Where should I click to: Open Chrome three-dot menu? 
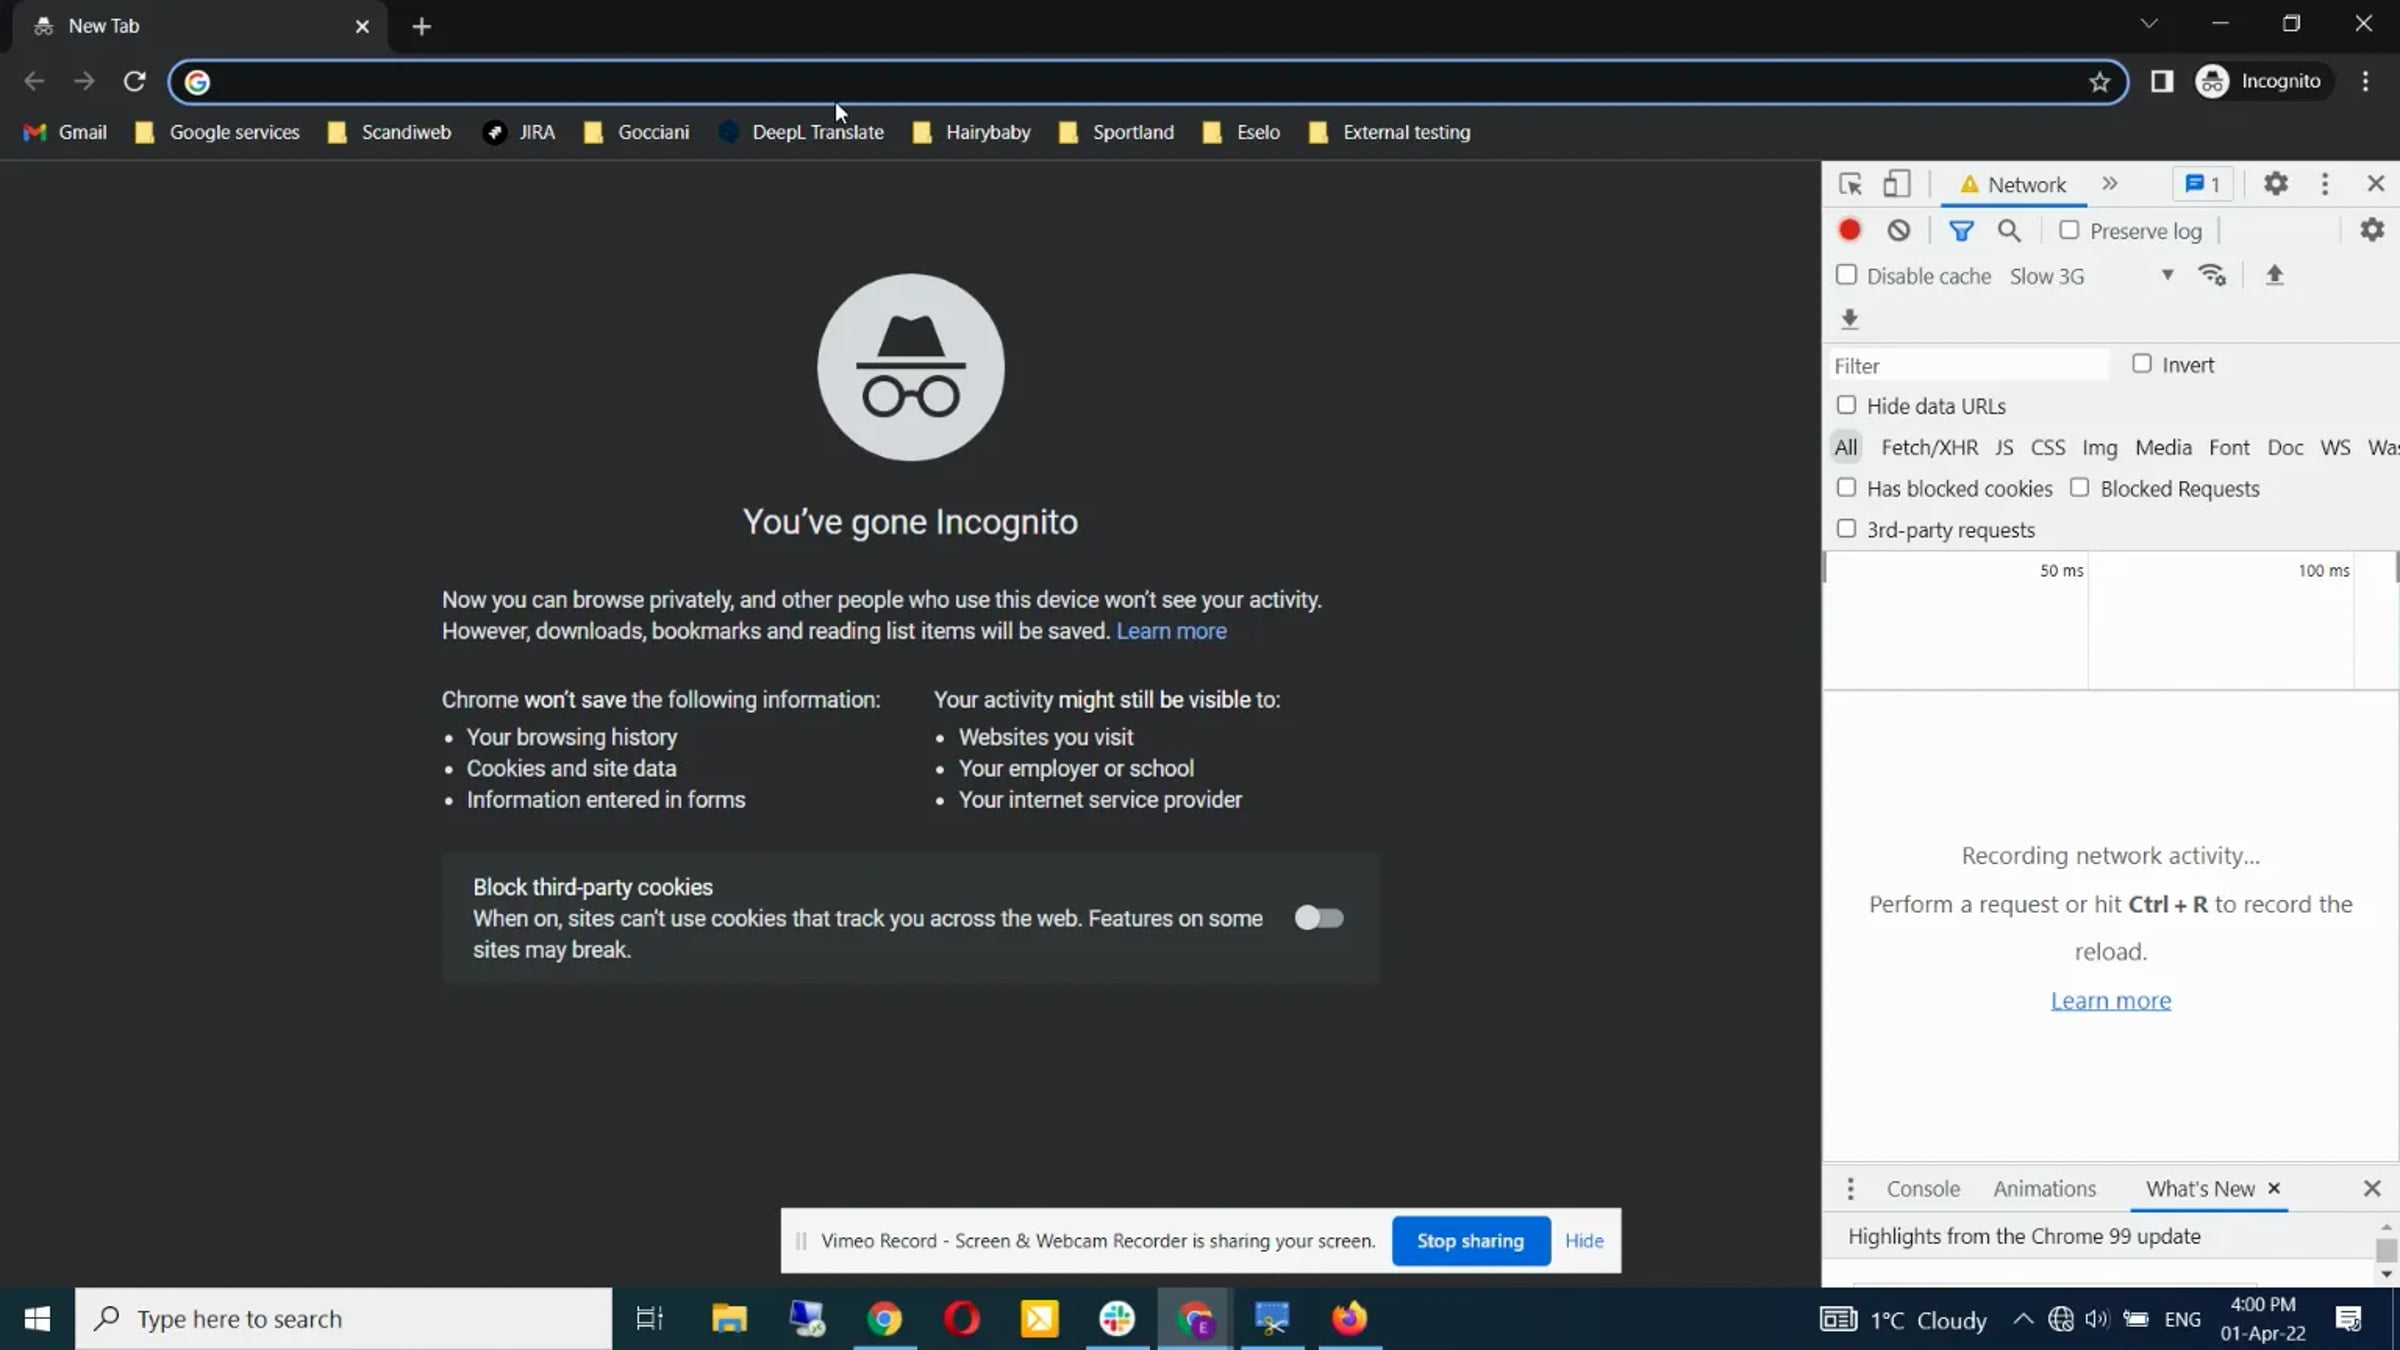[2365, 81]
